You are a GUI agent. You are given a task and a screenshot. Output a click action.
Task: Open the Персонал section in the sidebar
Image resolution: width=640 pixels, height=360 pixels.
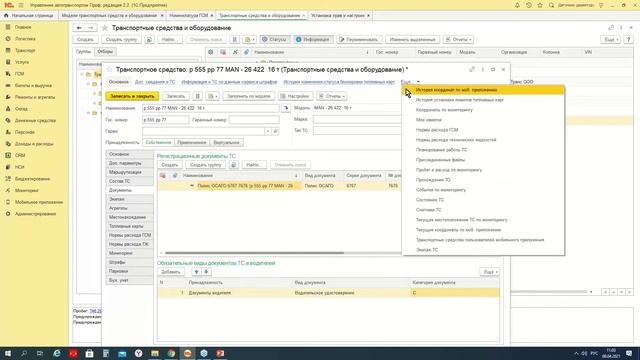24,132
